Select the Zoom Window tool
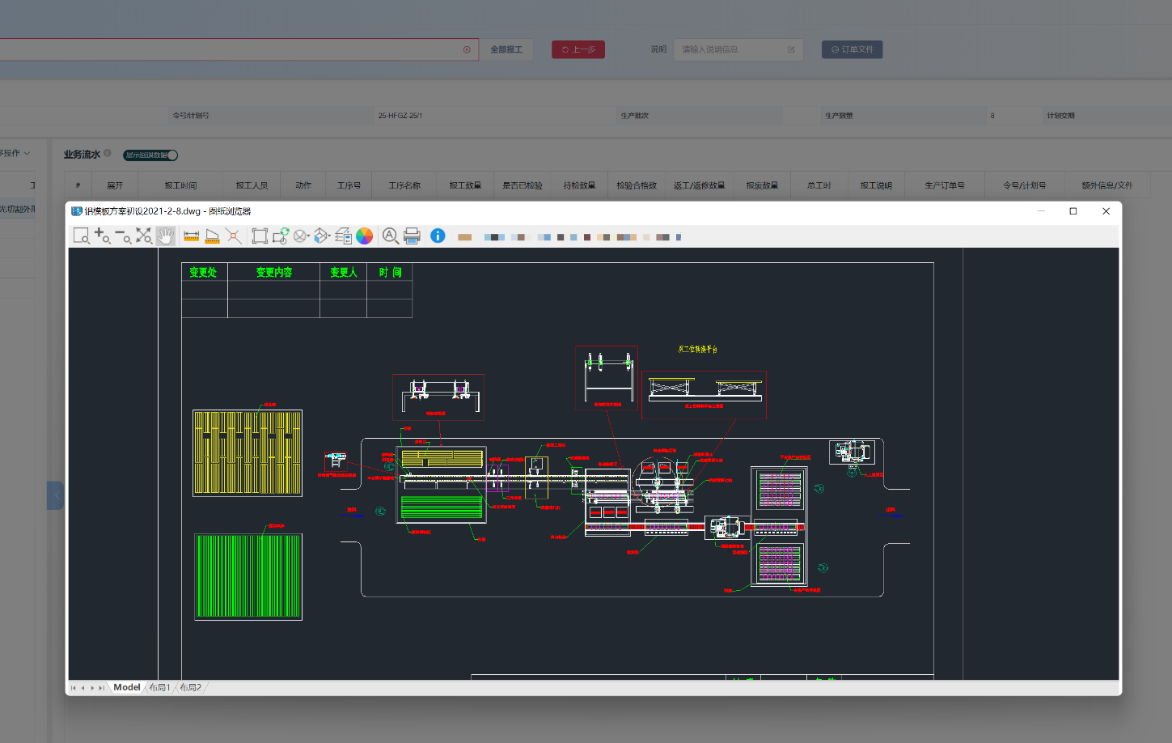This screenshot has height=743, width=1172. 81,236
